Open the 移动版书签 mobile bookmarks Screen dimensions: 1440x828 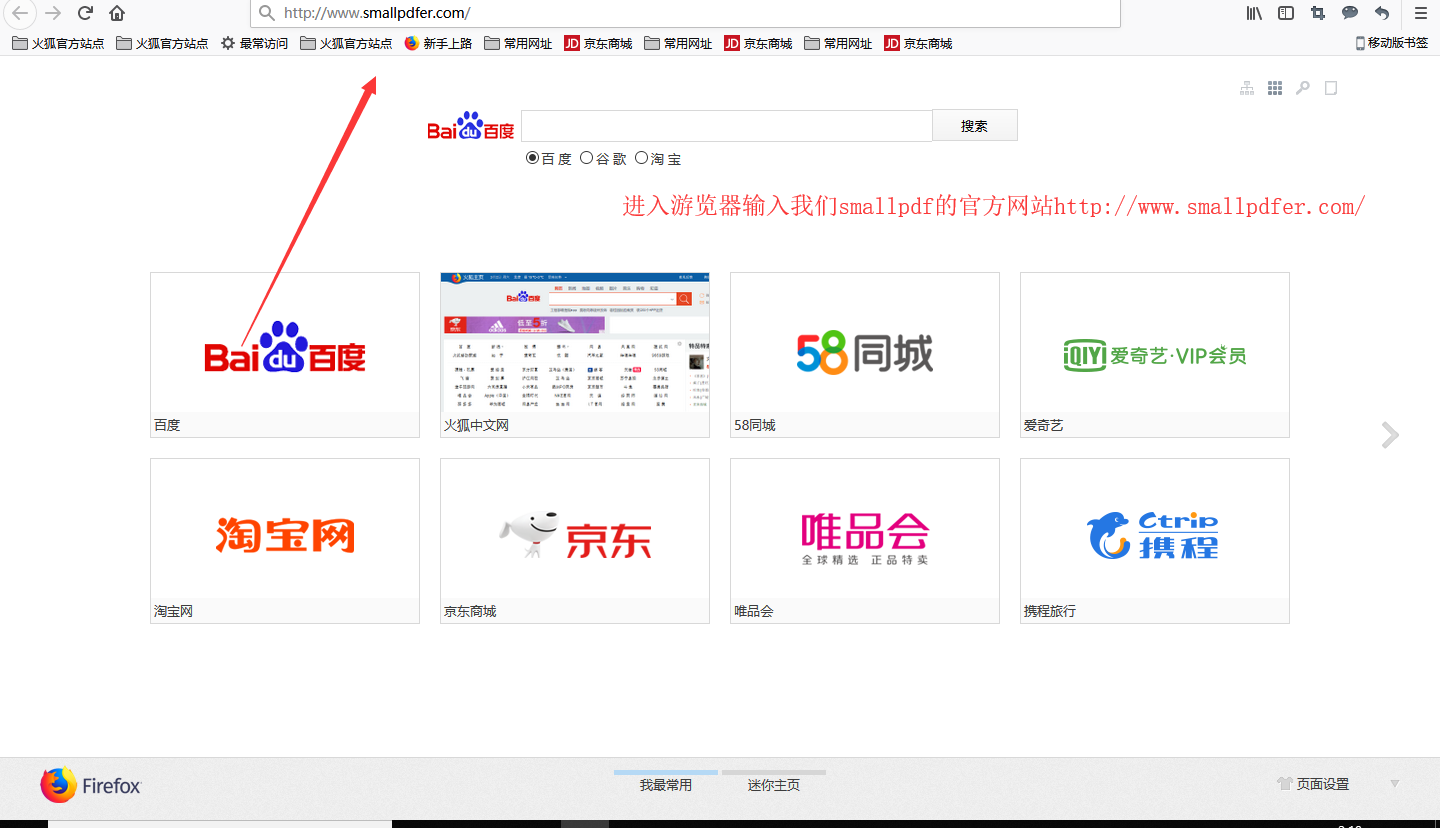coord(1392,43)
